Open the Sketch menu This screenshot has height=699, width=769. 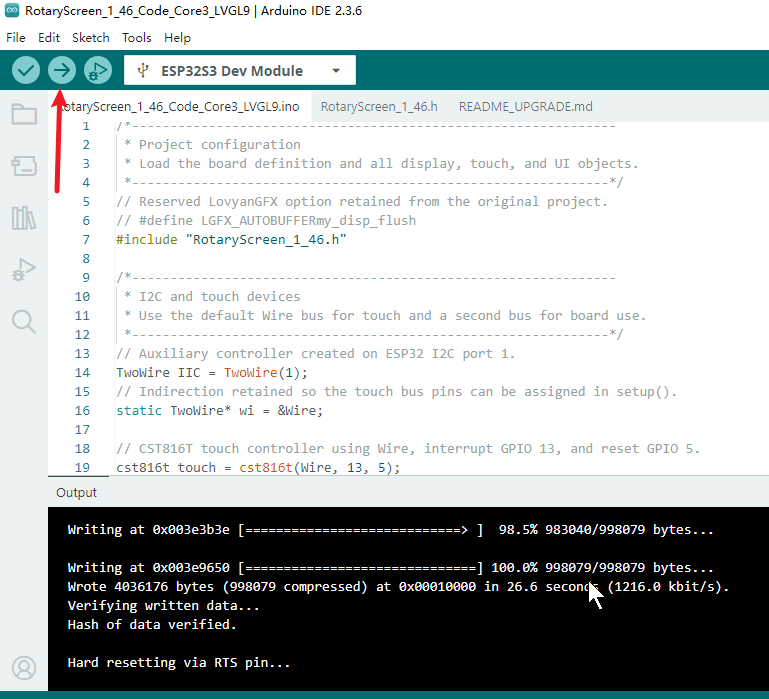(x=91, y=38)
